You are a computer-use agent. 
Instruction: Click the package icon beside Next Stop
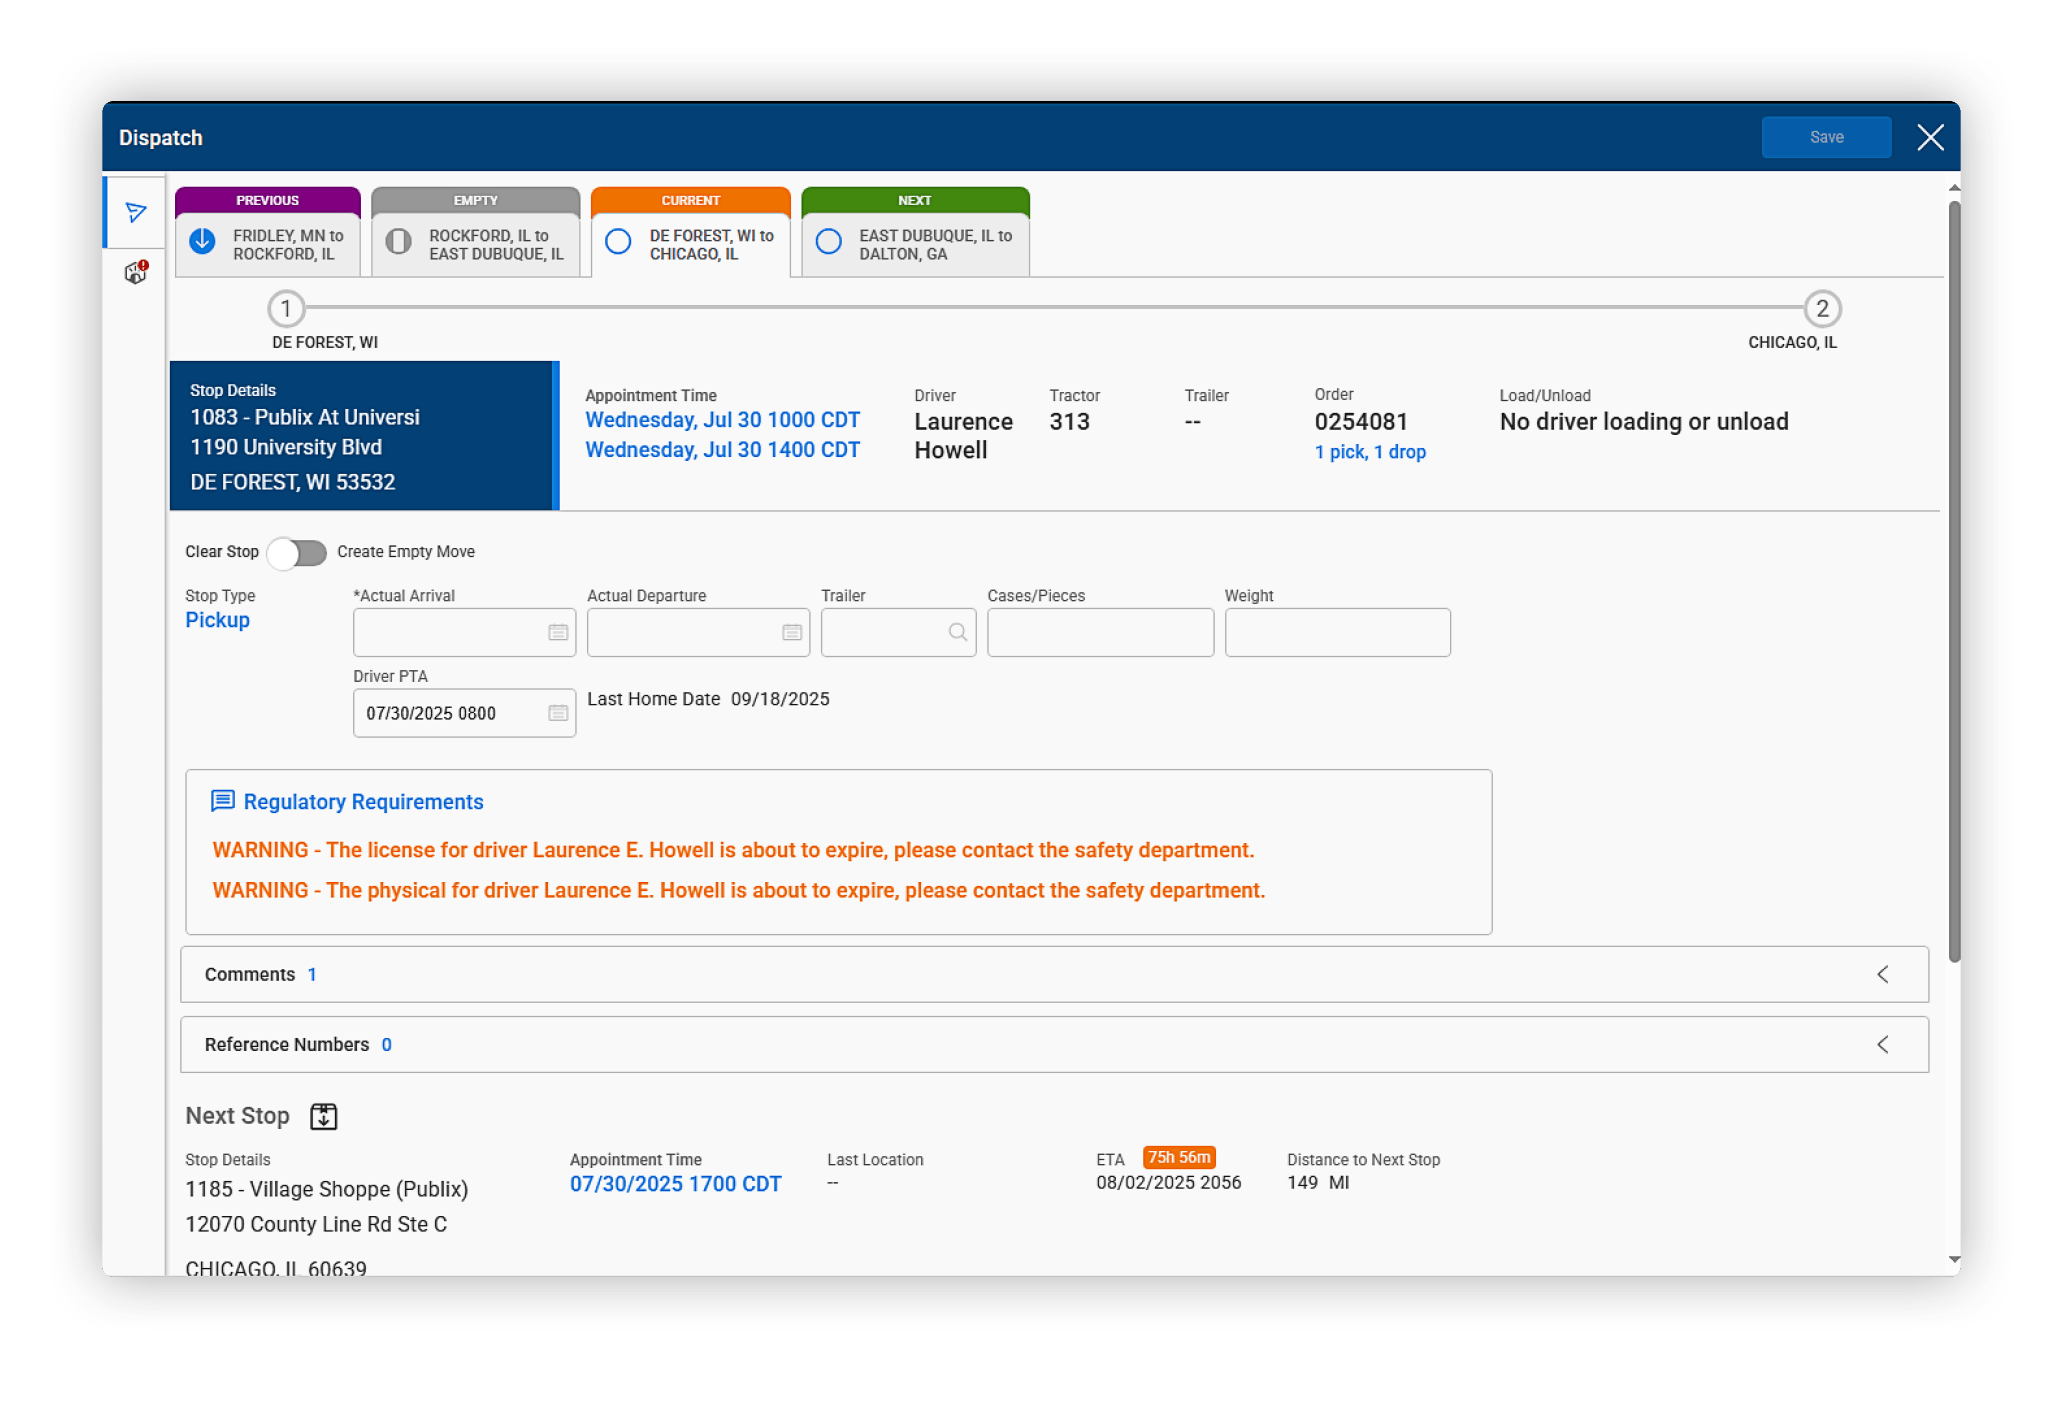[x=323, y=1115]
